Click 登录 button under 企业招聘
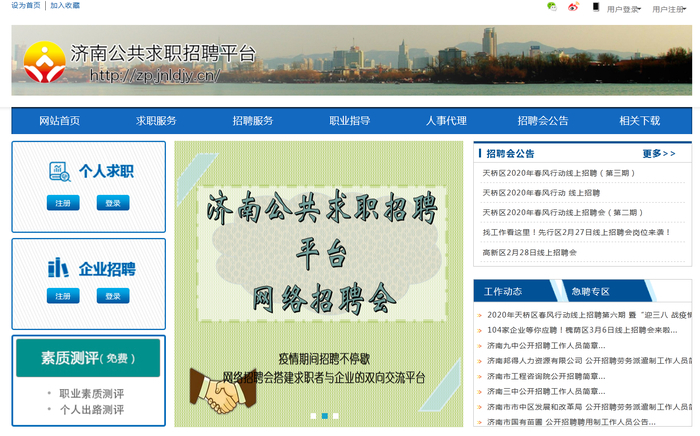Image resolution: width=700 pixels, height=436 pixels. coord(113,296)
